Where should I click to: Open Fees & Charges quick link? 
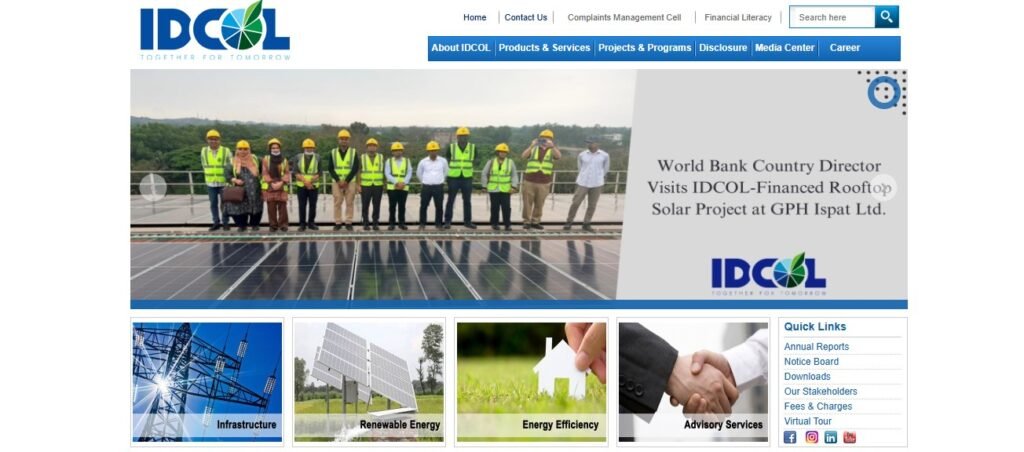pyautogui.click(x=818, y=406)
